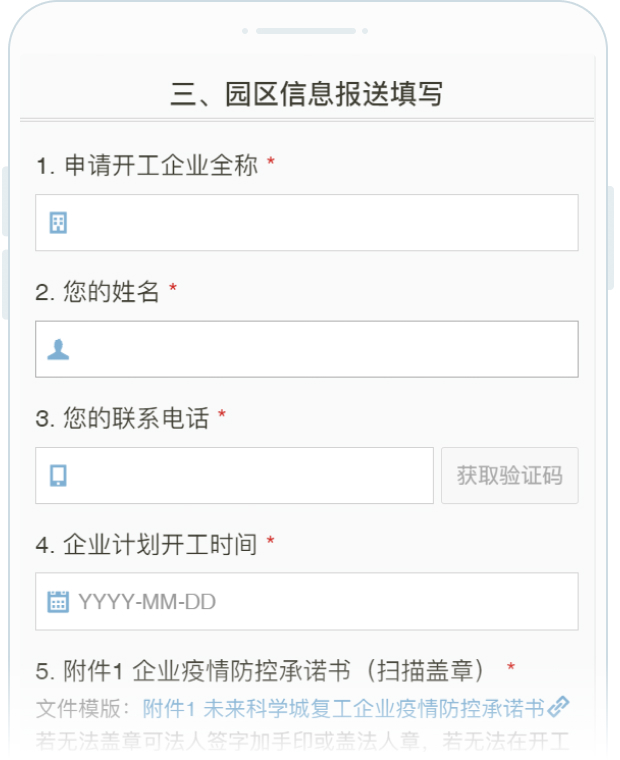This screenshot has width=620, height=760.
Task: Click the calendar icon in the date field
Action: [58, 602]
